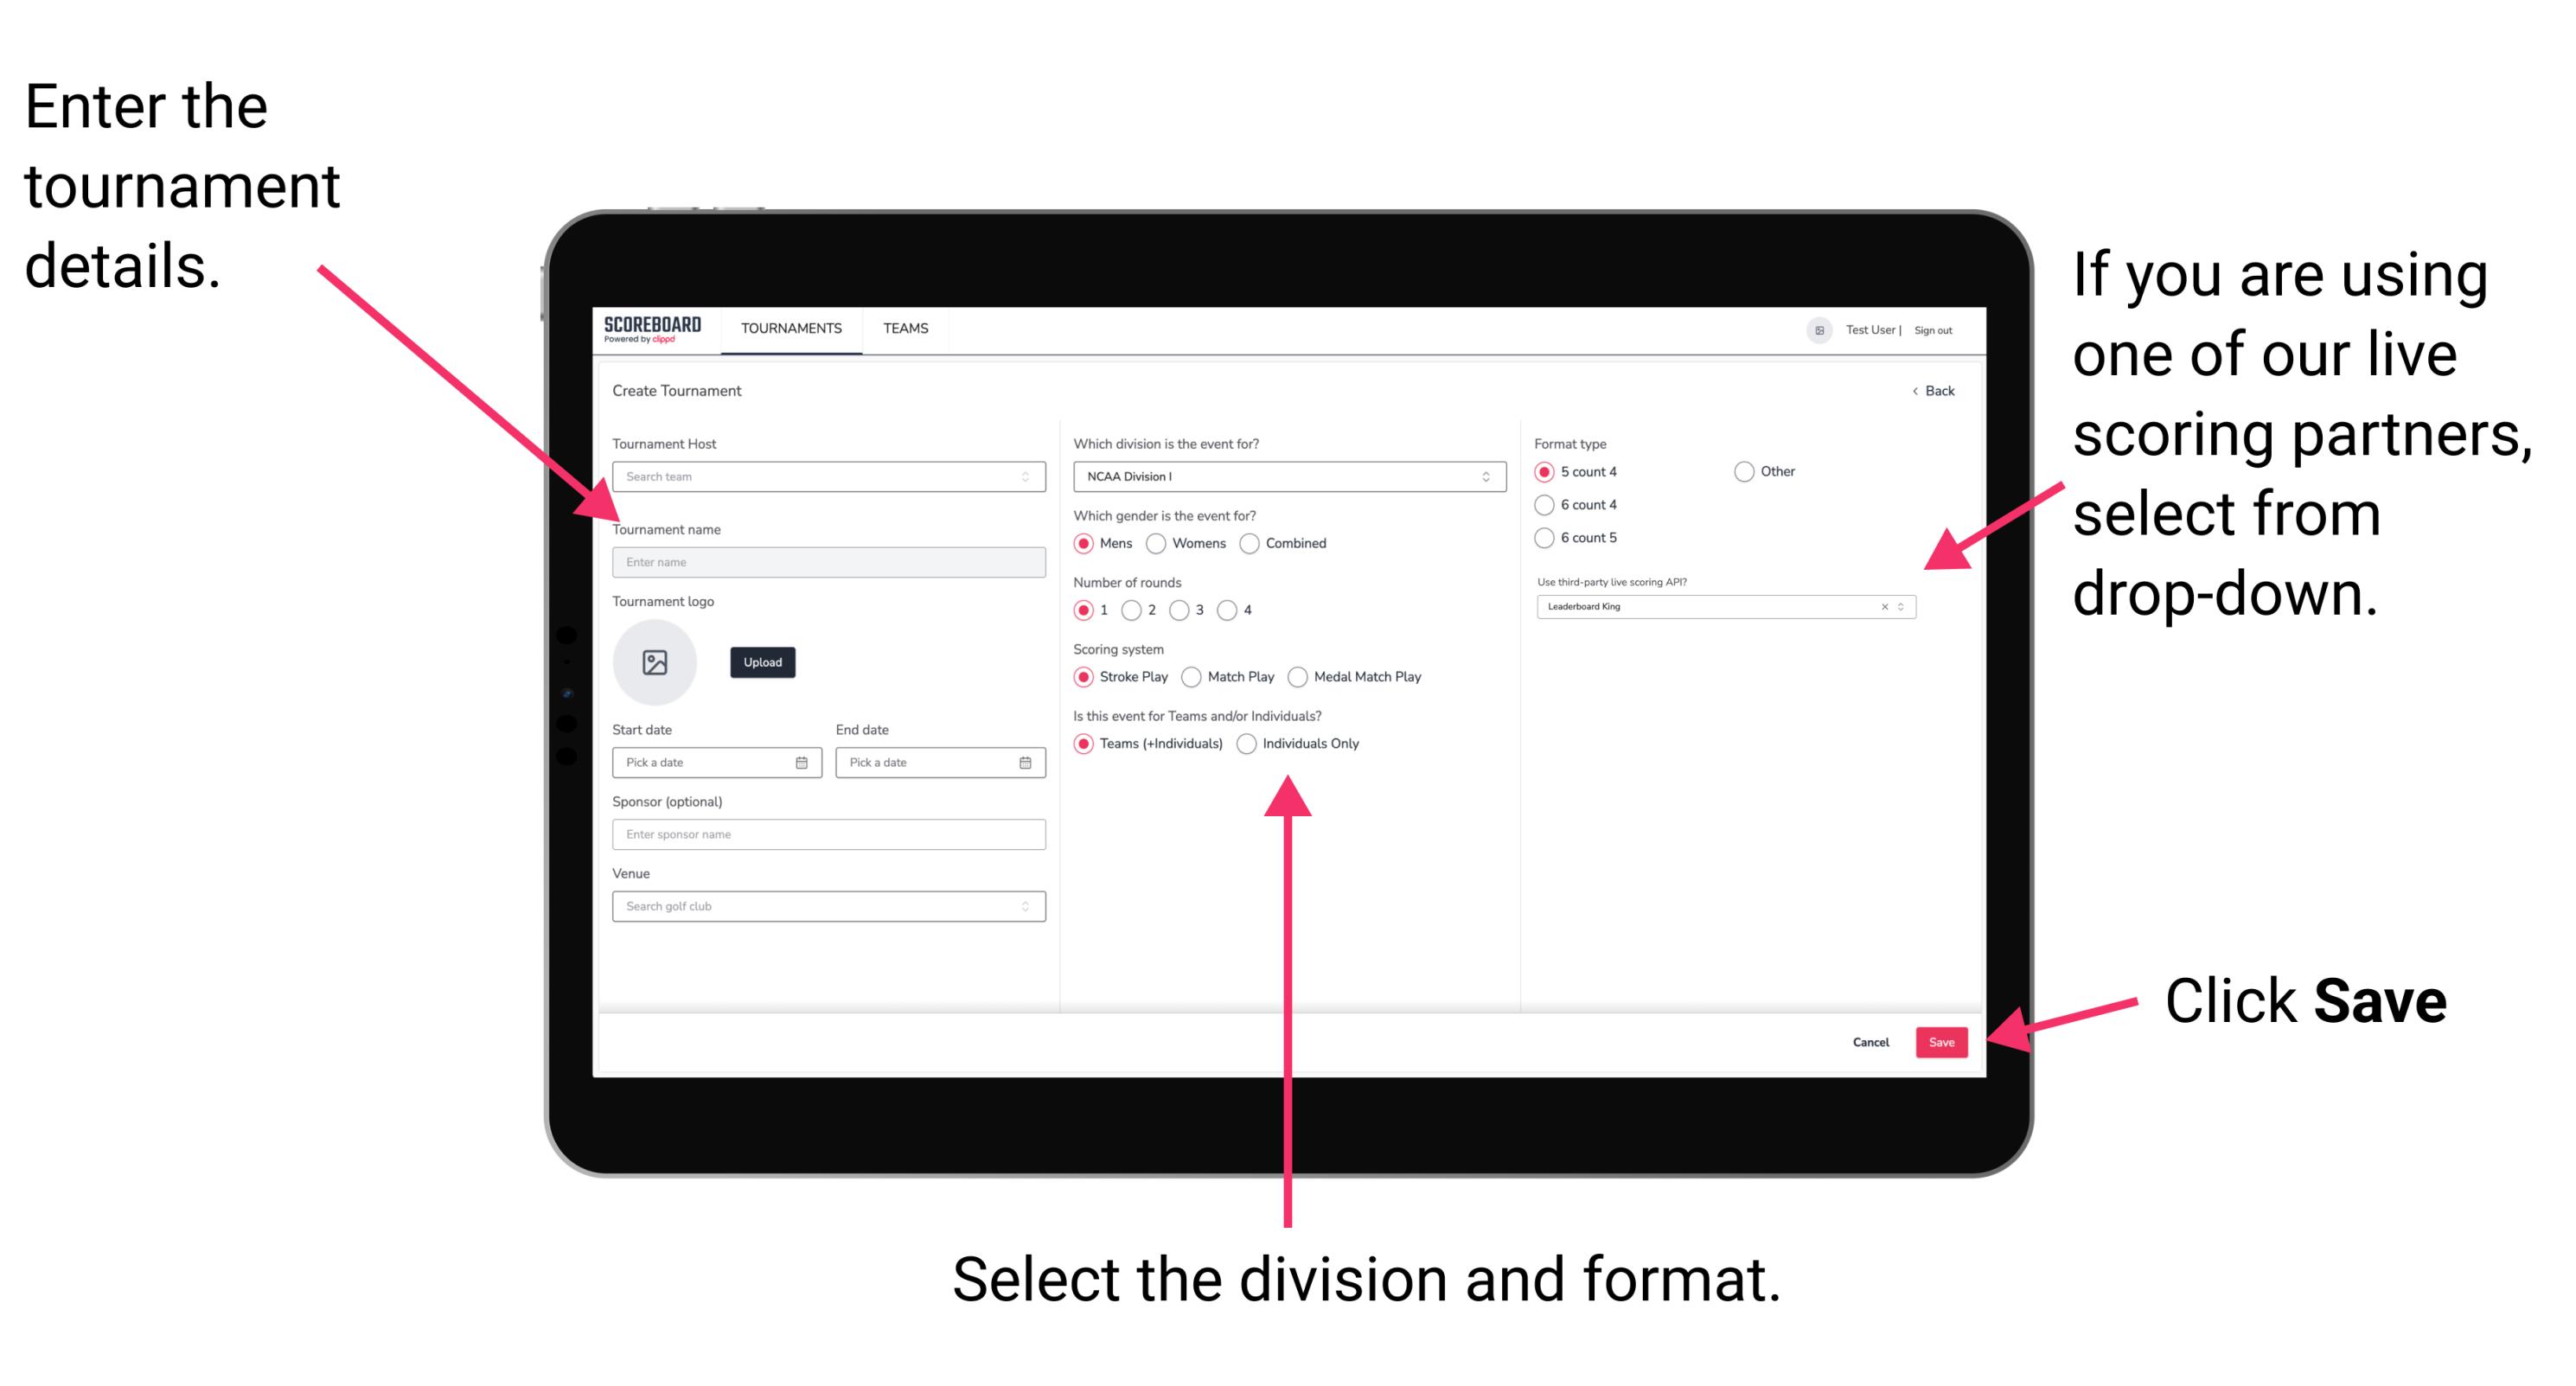Expand the venue search golf club field

pos(1024,906)
